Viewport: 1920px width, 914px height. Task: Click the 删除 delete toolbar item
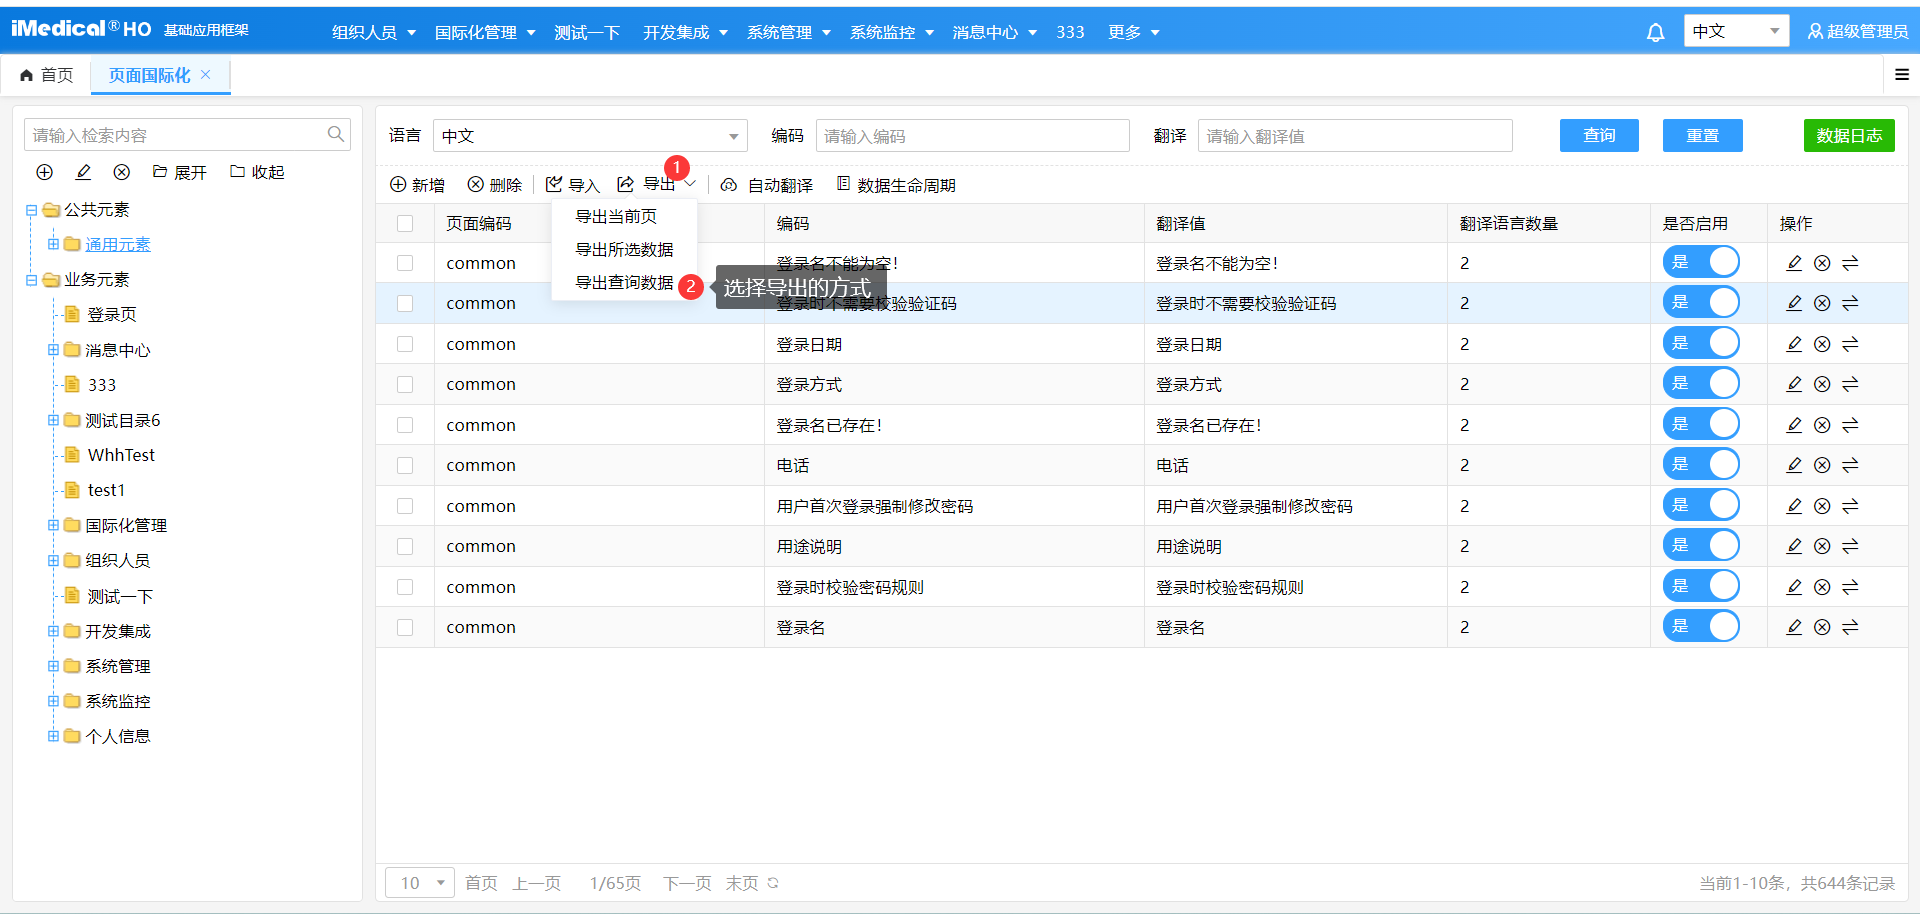(x=495, y=185)
